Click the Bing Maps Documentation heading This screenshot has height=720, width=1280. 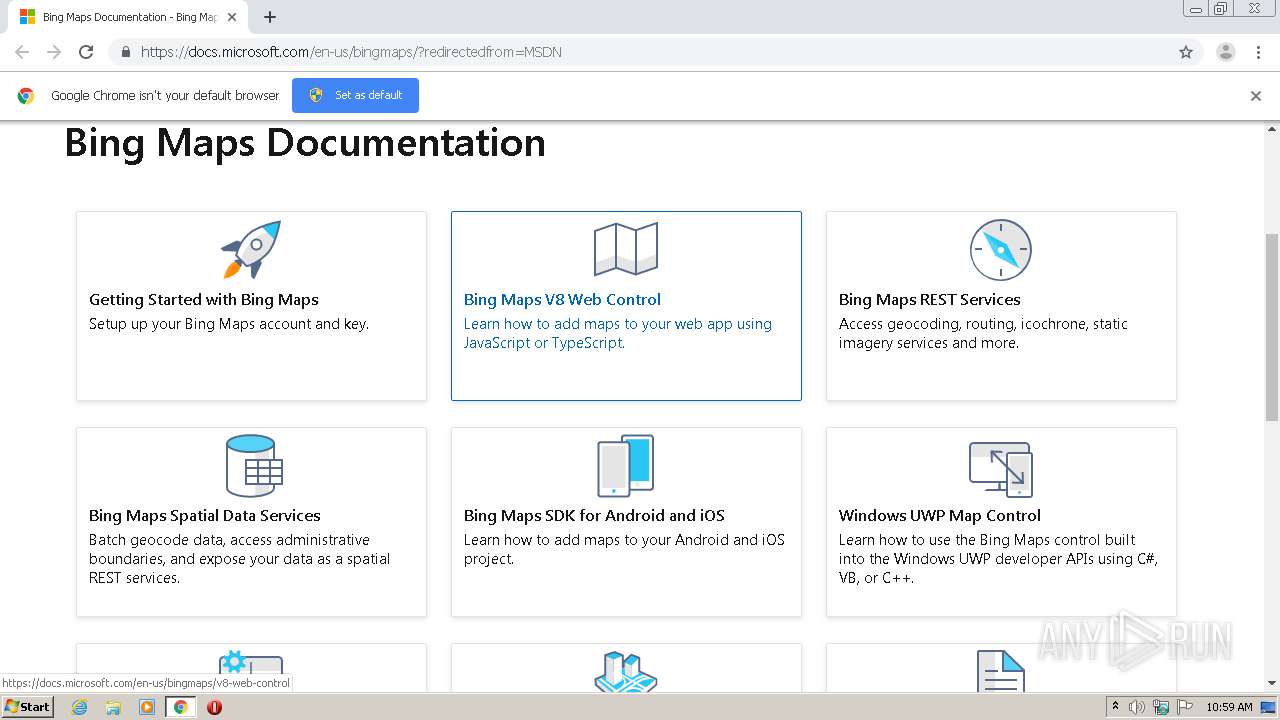click(x=305, y=143)
